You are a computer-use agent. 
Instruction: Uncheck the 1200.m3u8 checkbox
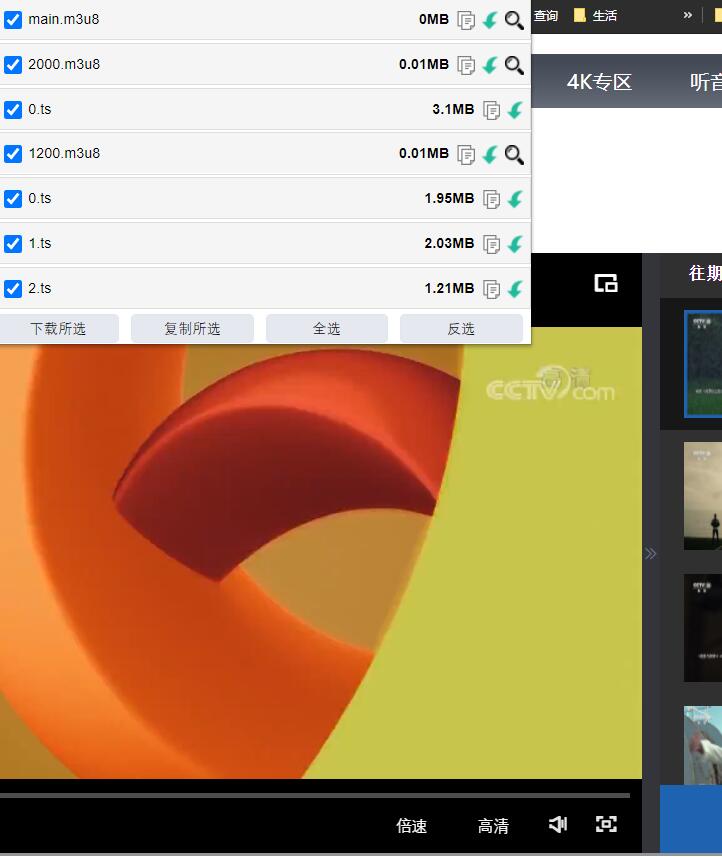pyautogui.click(x=13, y=154)
